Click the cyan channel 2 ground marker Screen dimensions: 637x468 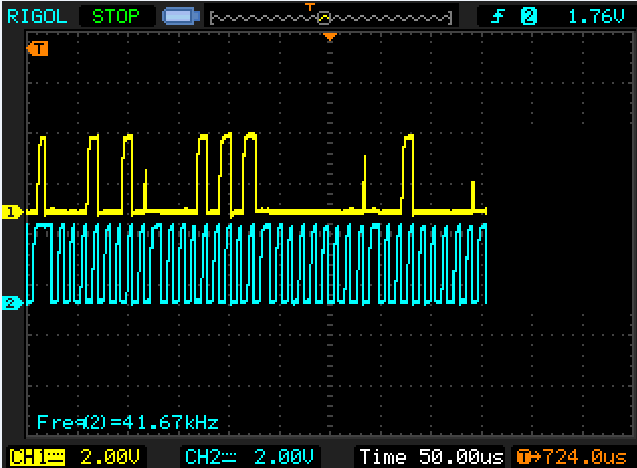pos(12,303)
